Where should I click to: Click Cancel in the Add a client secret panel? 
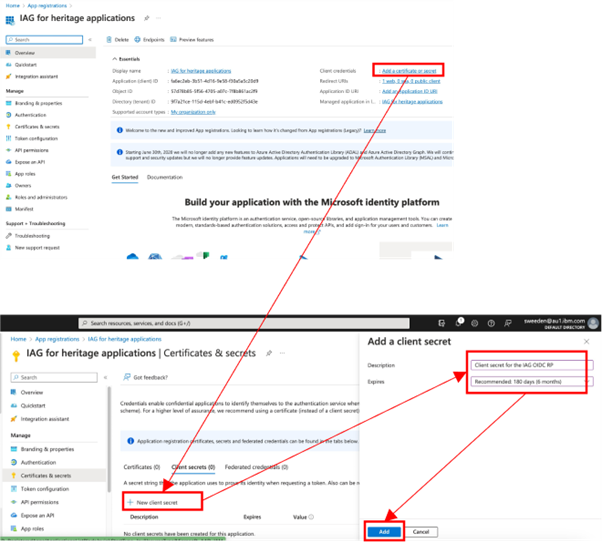coord(421,532)
